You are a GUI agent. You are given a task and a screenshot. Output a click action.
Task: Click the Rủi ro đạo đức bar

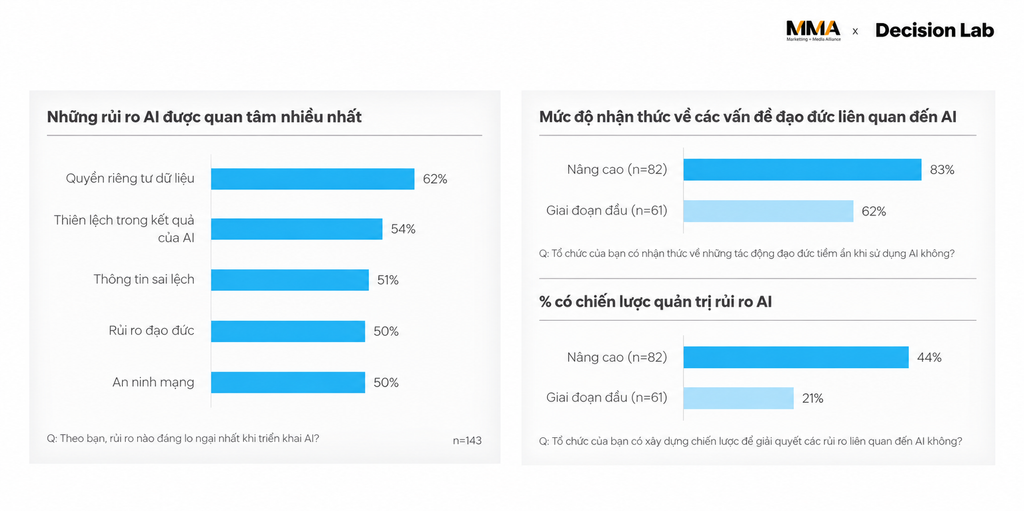(x=288, y=331)
